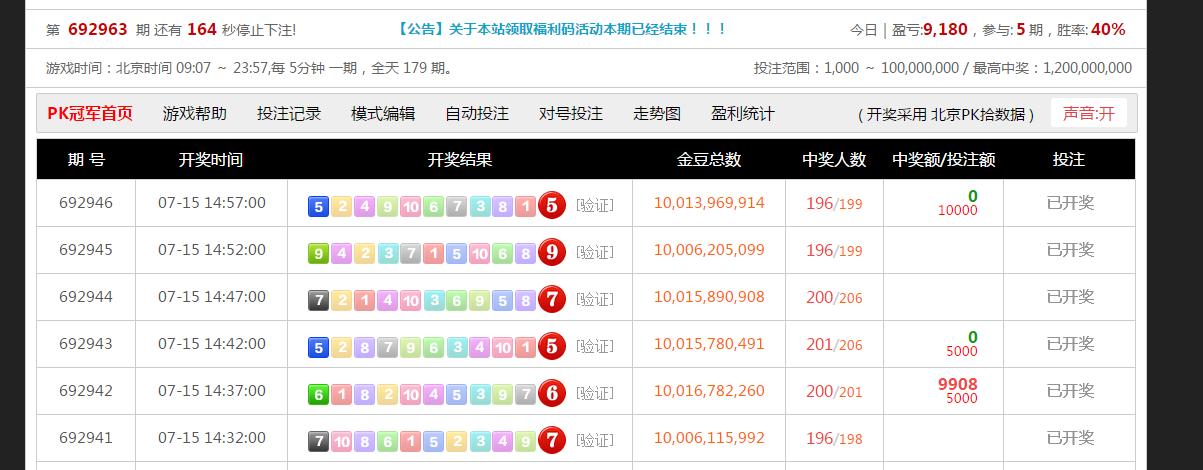Click the 开奖结果 column header
This screenshot has width=1203, height=470.
tap(460, 159)
